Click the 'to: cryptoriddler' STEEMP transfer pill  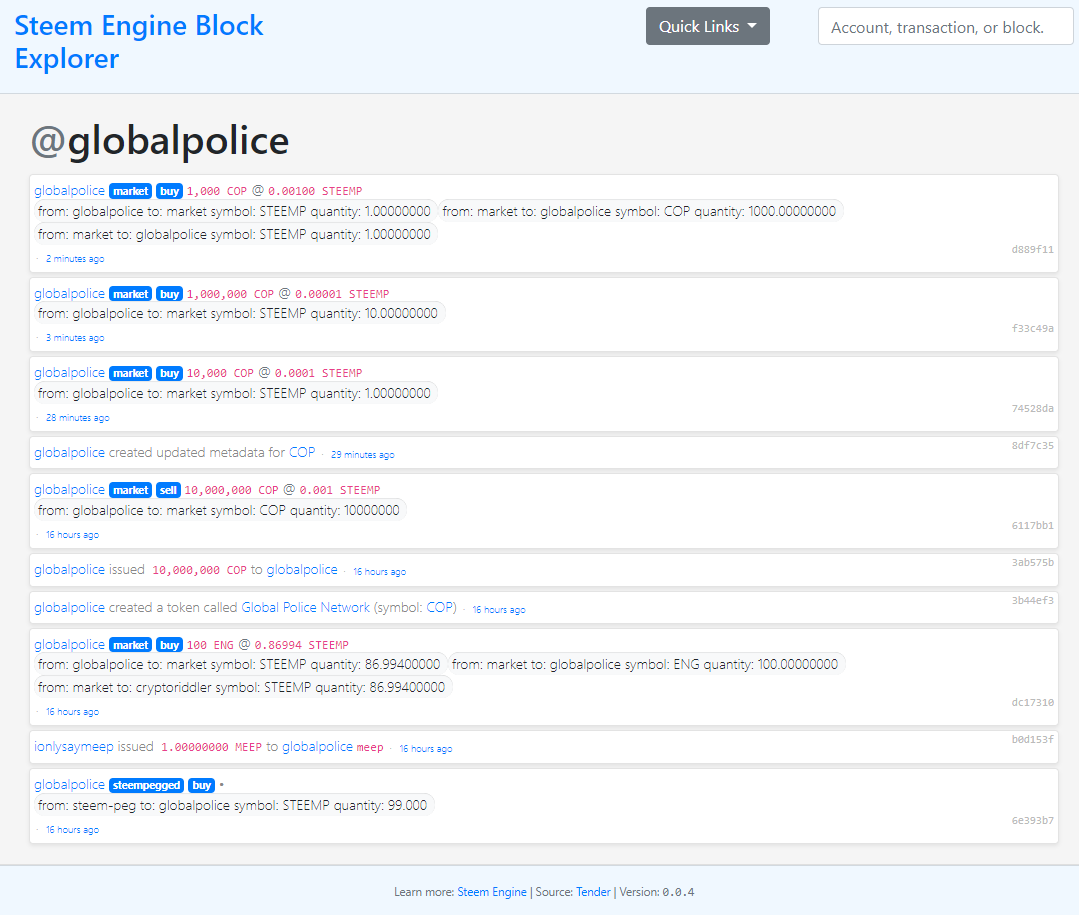click(242, 687)
